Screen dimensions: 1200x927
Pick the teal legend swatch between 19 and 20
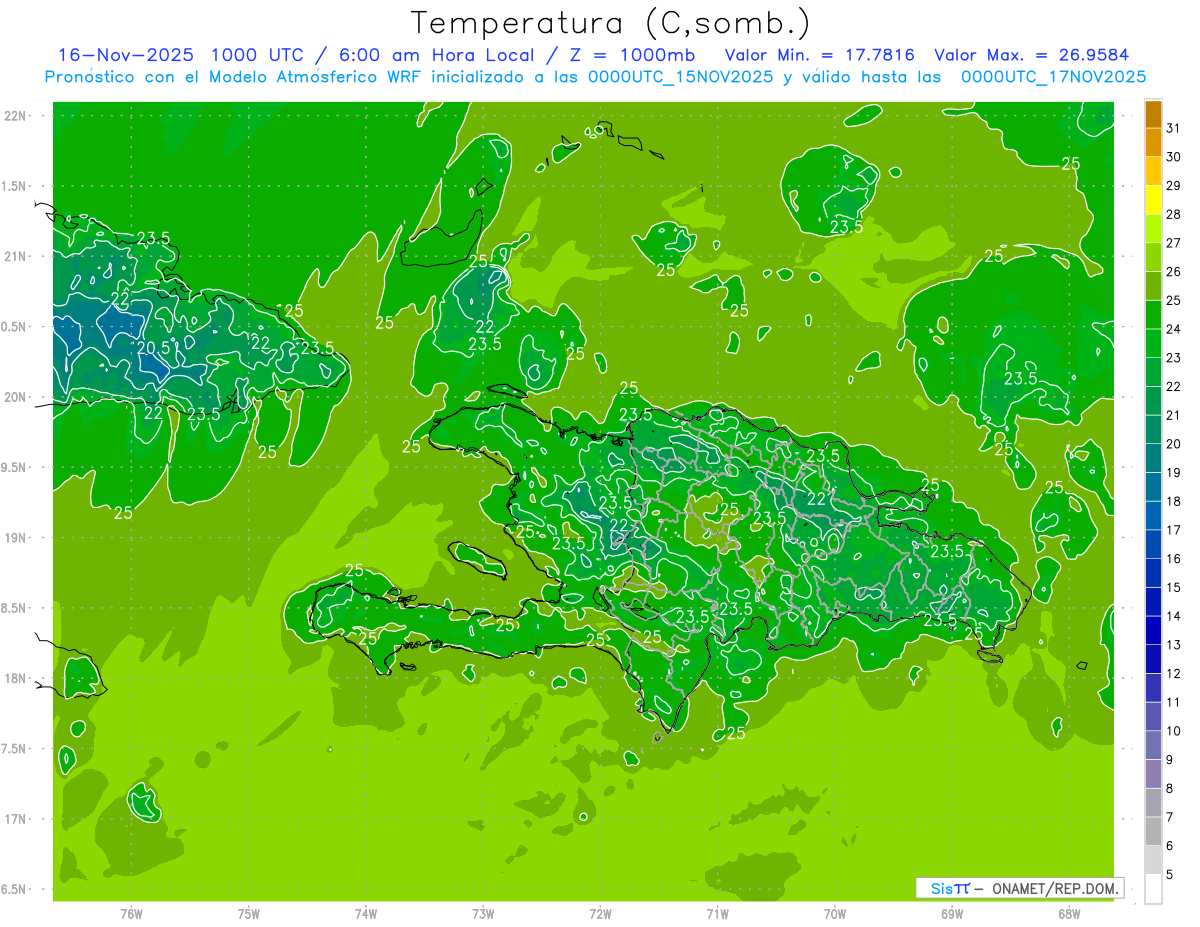coord(1154,459)
